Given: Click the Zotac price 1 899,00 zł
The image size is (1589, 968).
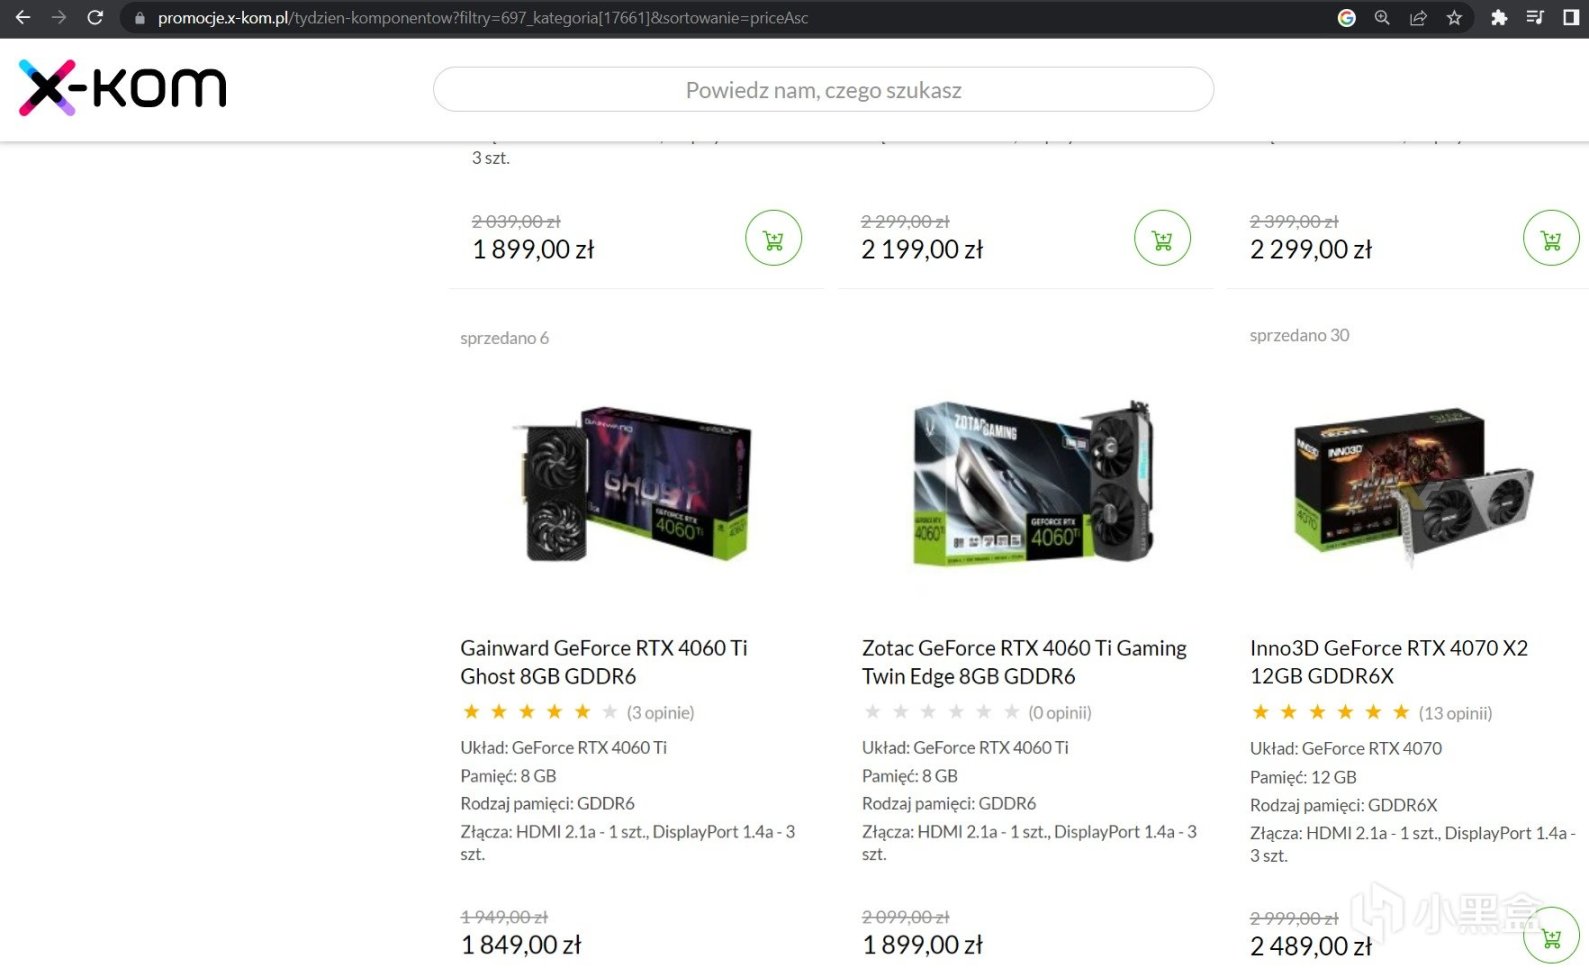Looking at the screenshot, I should click(922, 945).
